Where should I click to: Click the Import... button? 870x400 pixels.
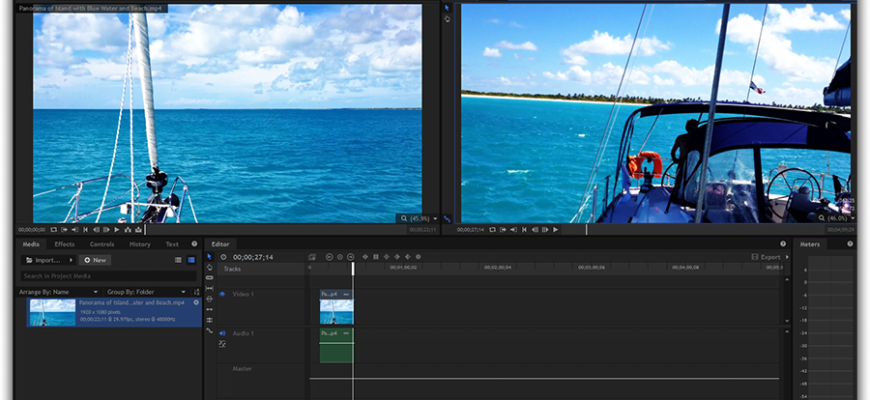tap(44, 260)
